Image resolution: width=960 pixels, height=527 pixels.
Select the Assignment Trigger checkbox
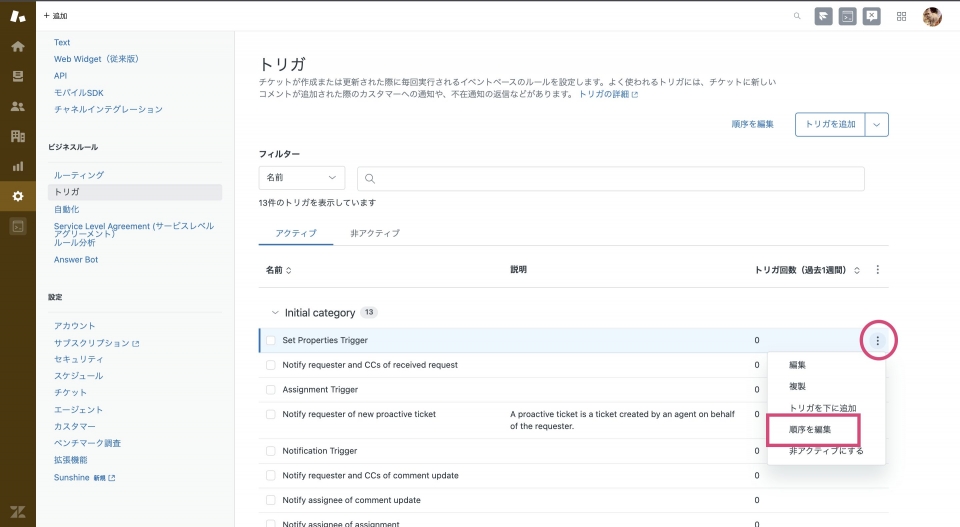click(x=271, y=390)
